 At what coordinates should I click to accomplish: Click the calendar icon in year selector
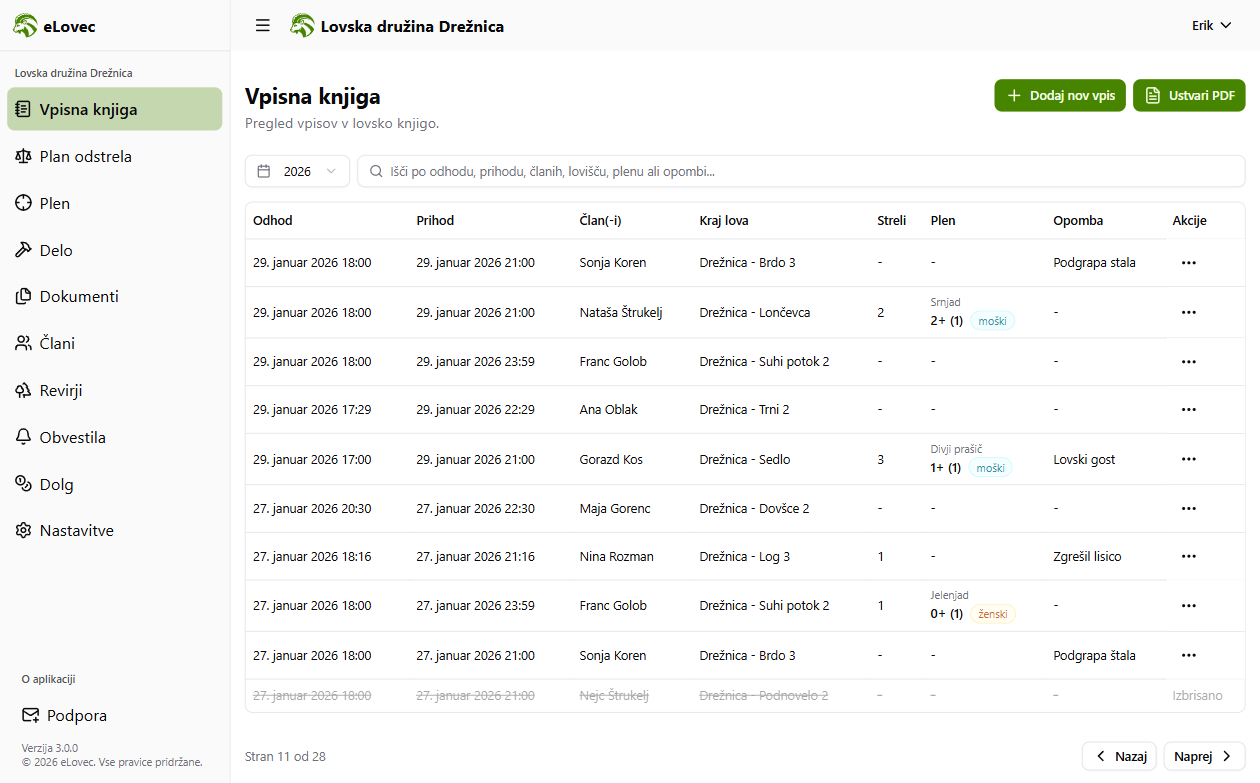tap(264, 171)
